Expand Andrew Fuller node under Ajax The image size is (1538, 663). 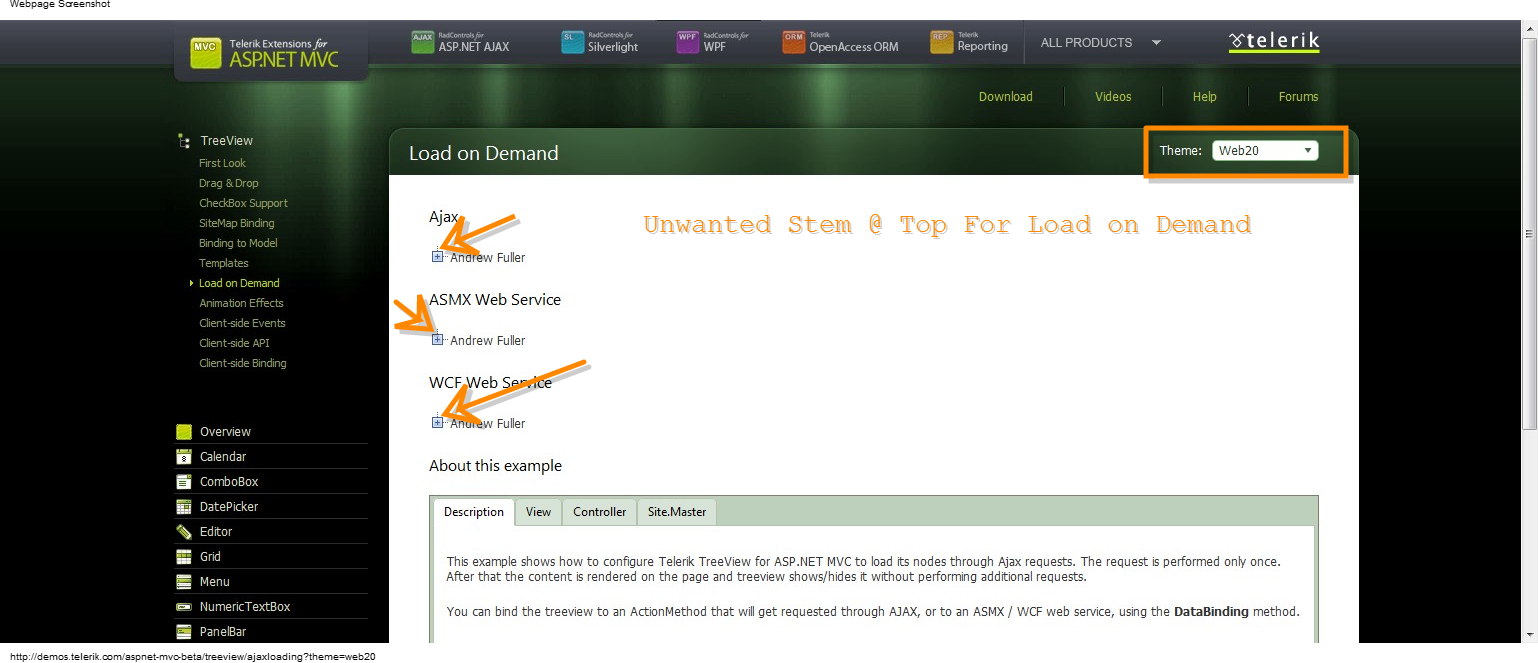(437, 257)
